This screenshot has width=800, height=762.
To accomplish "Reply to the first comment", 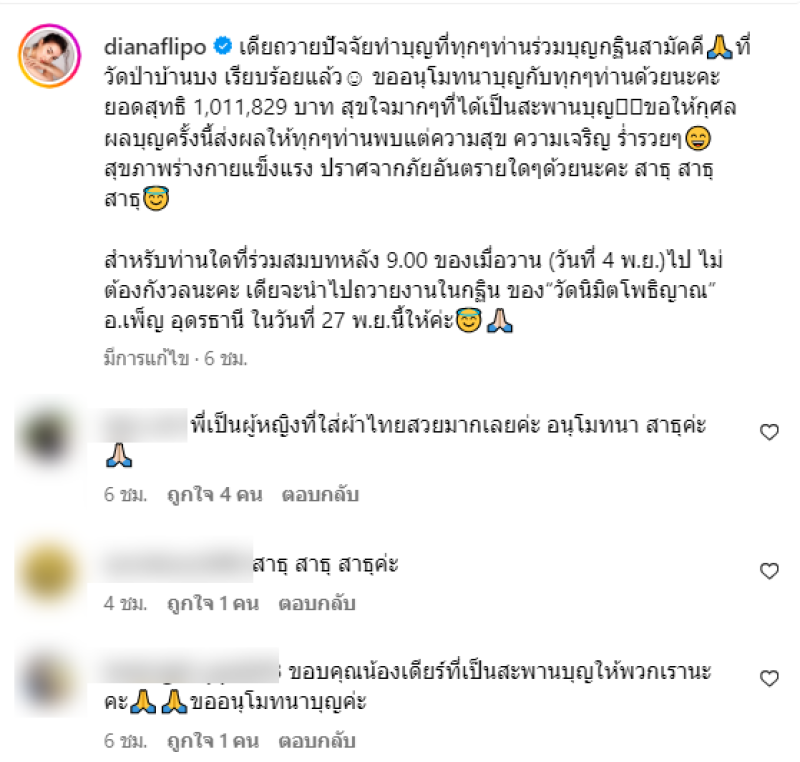I will click(320, 495).
